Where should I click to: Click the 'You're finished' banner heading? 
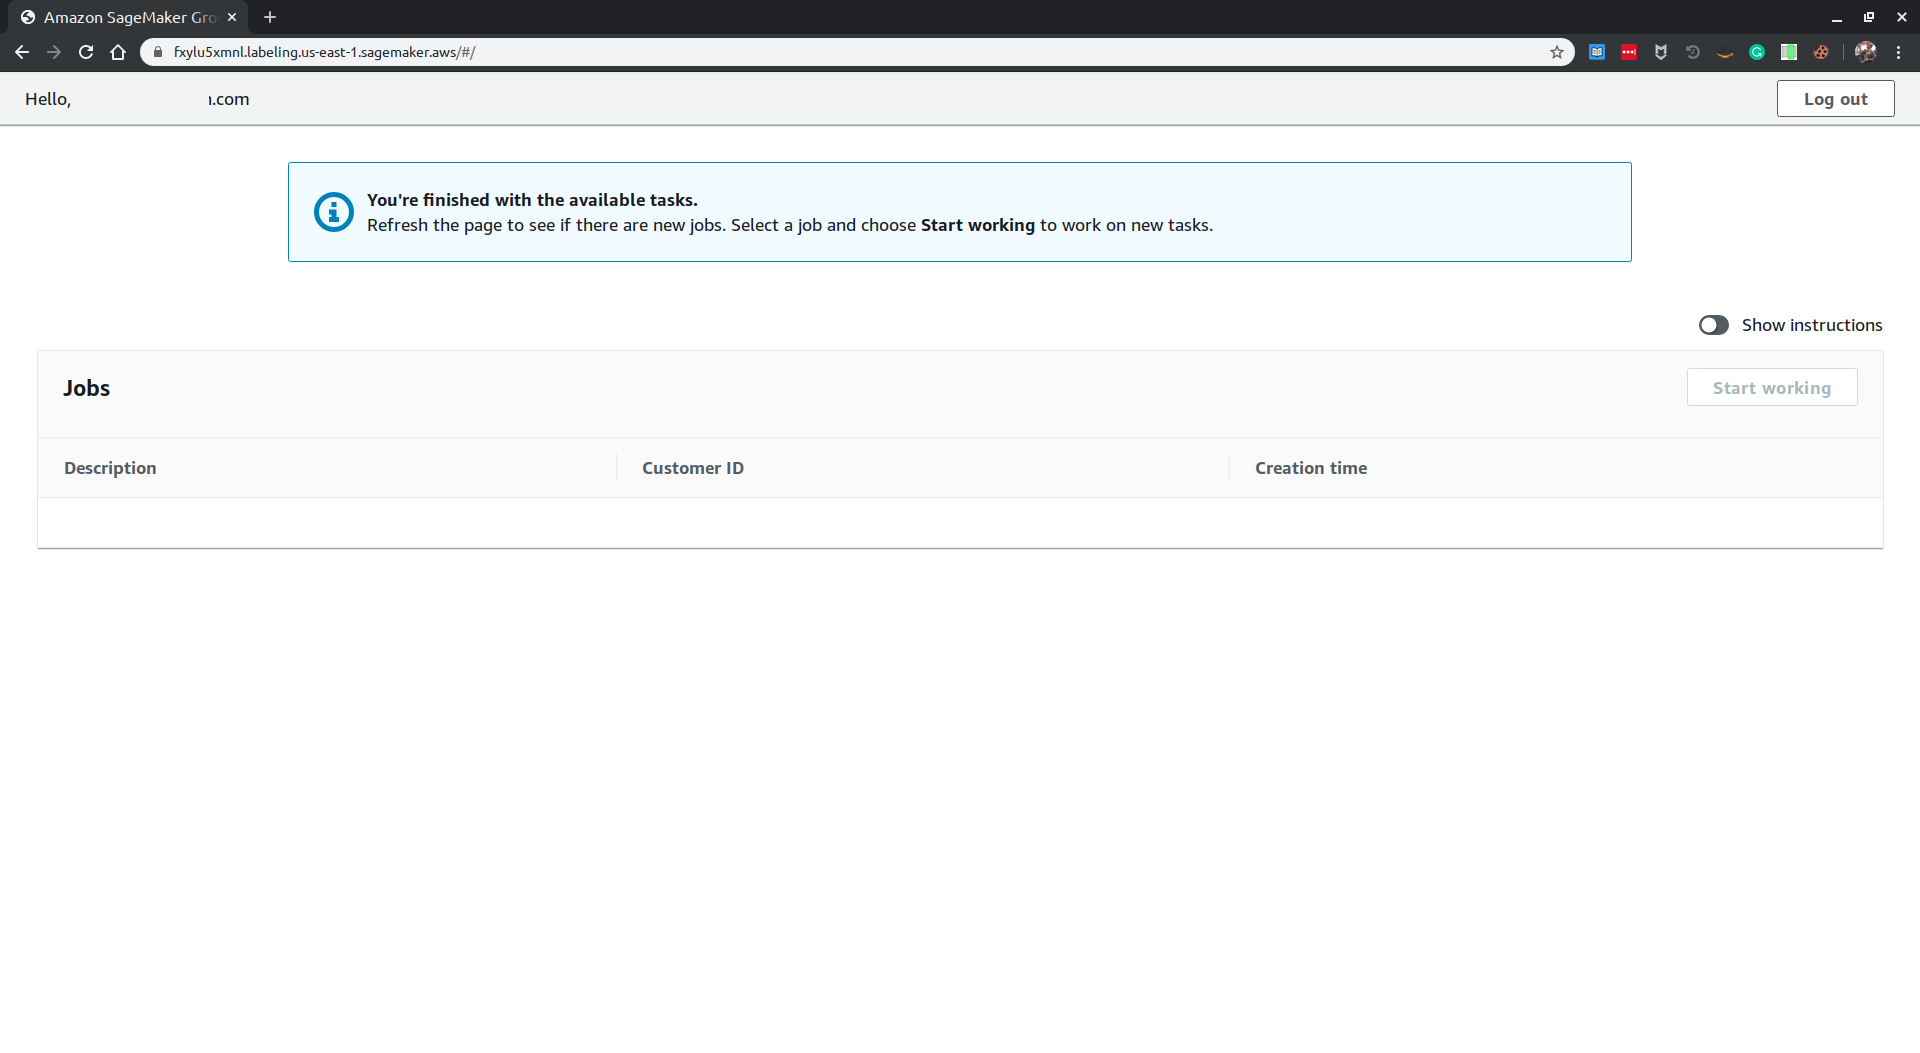click(532, 200)
